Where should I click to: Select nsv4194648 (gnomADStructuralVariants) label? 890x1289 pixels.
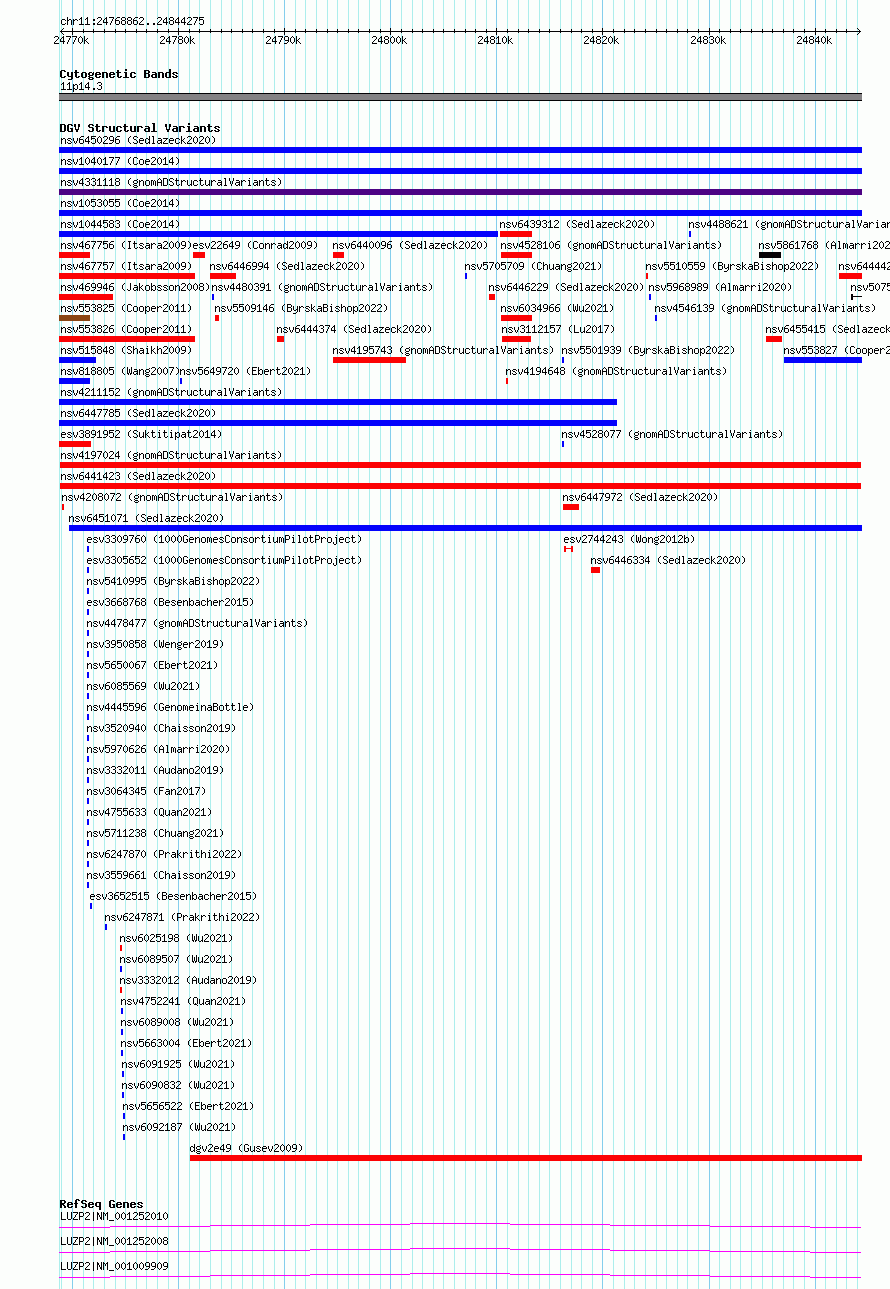tap(616, 371)
